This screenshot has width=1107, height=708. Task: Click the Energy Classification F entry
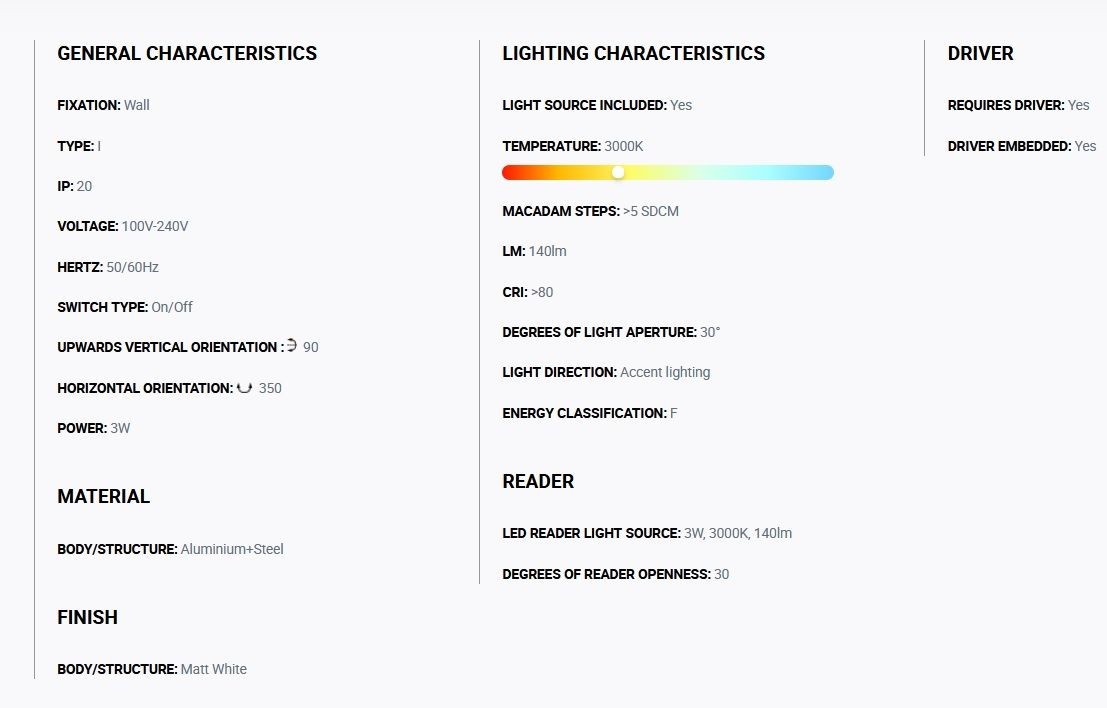click(x=590, y=413)
